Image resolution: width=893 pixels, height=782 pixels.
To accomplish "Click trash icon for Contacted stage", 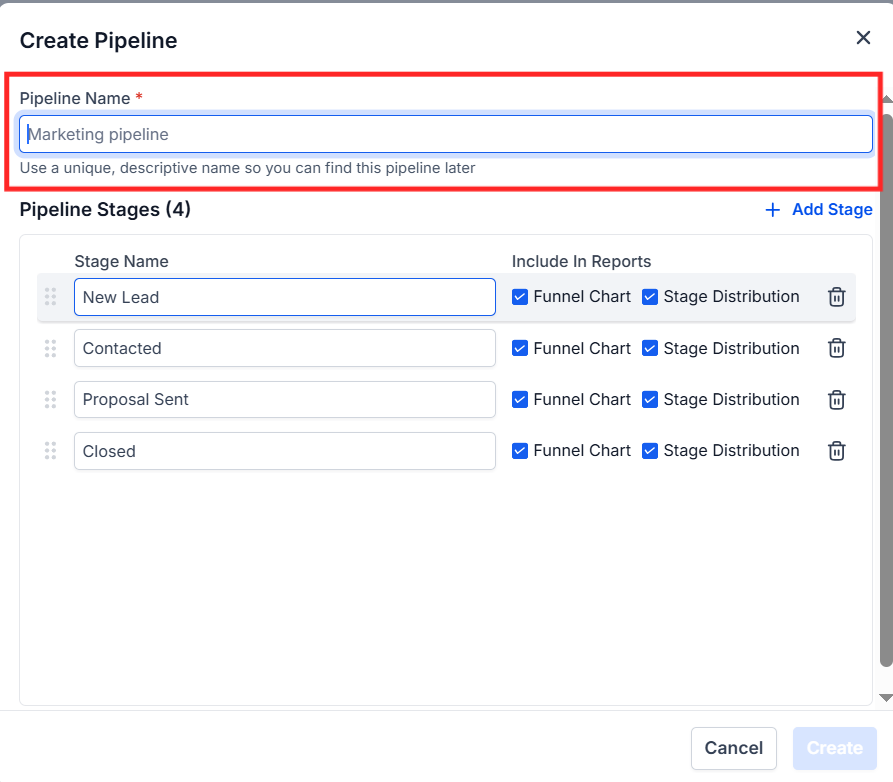I will (837, 348).
